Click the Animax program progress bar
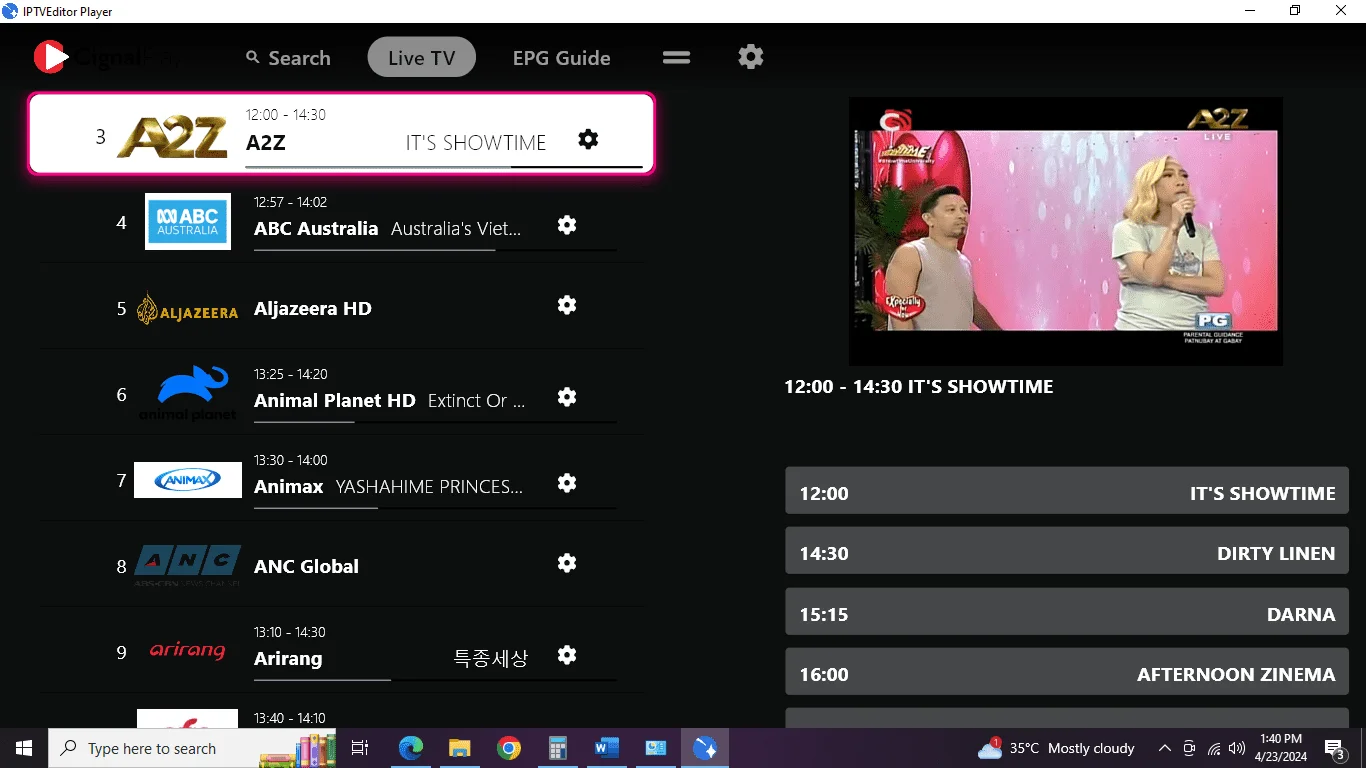Viewport: 1366px width, 768px height. coord(435,508)
